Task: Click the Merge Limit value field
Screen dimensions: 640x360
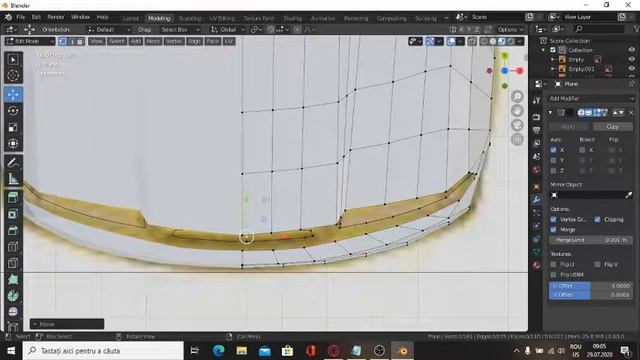Action: [591, 240]
